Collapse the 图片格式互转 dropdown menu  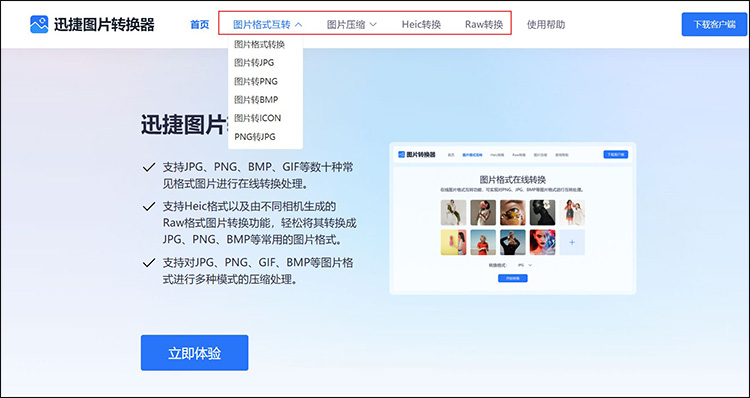(x=268, y=24)
